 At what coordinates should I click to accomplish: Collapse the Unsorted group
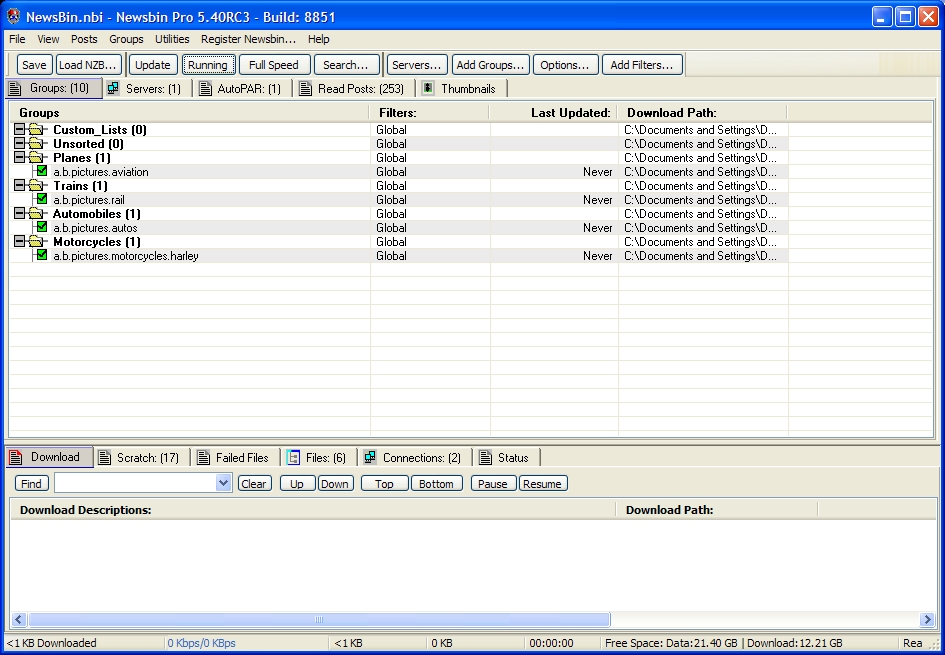pyautogui.click(x=20, y=143)
